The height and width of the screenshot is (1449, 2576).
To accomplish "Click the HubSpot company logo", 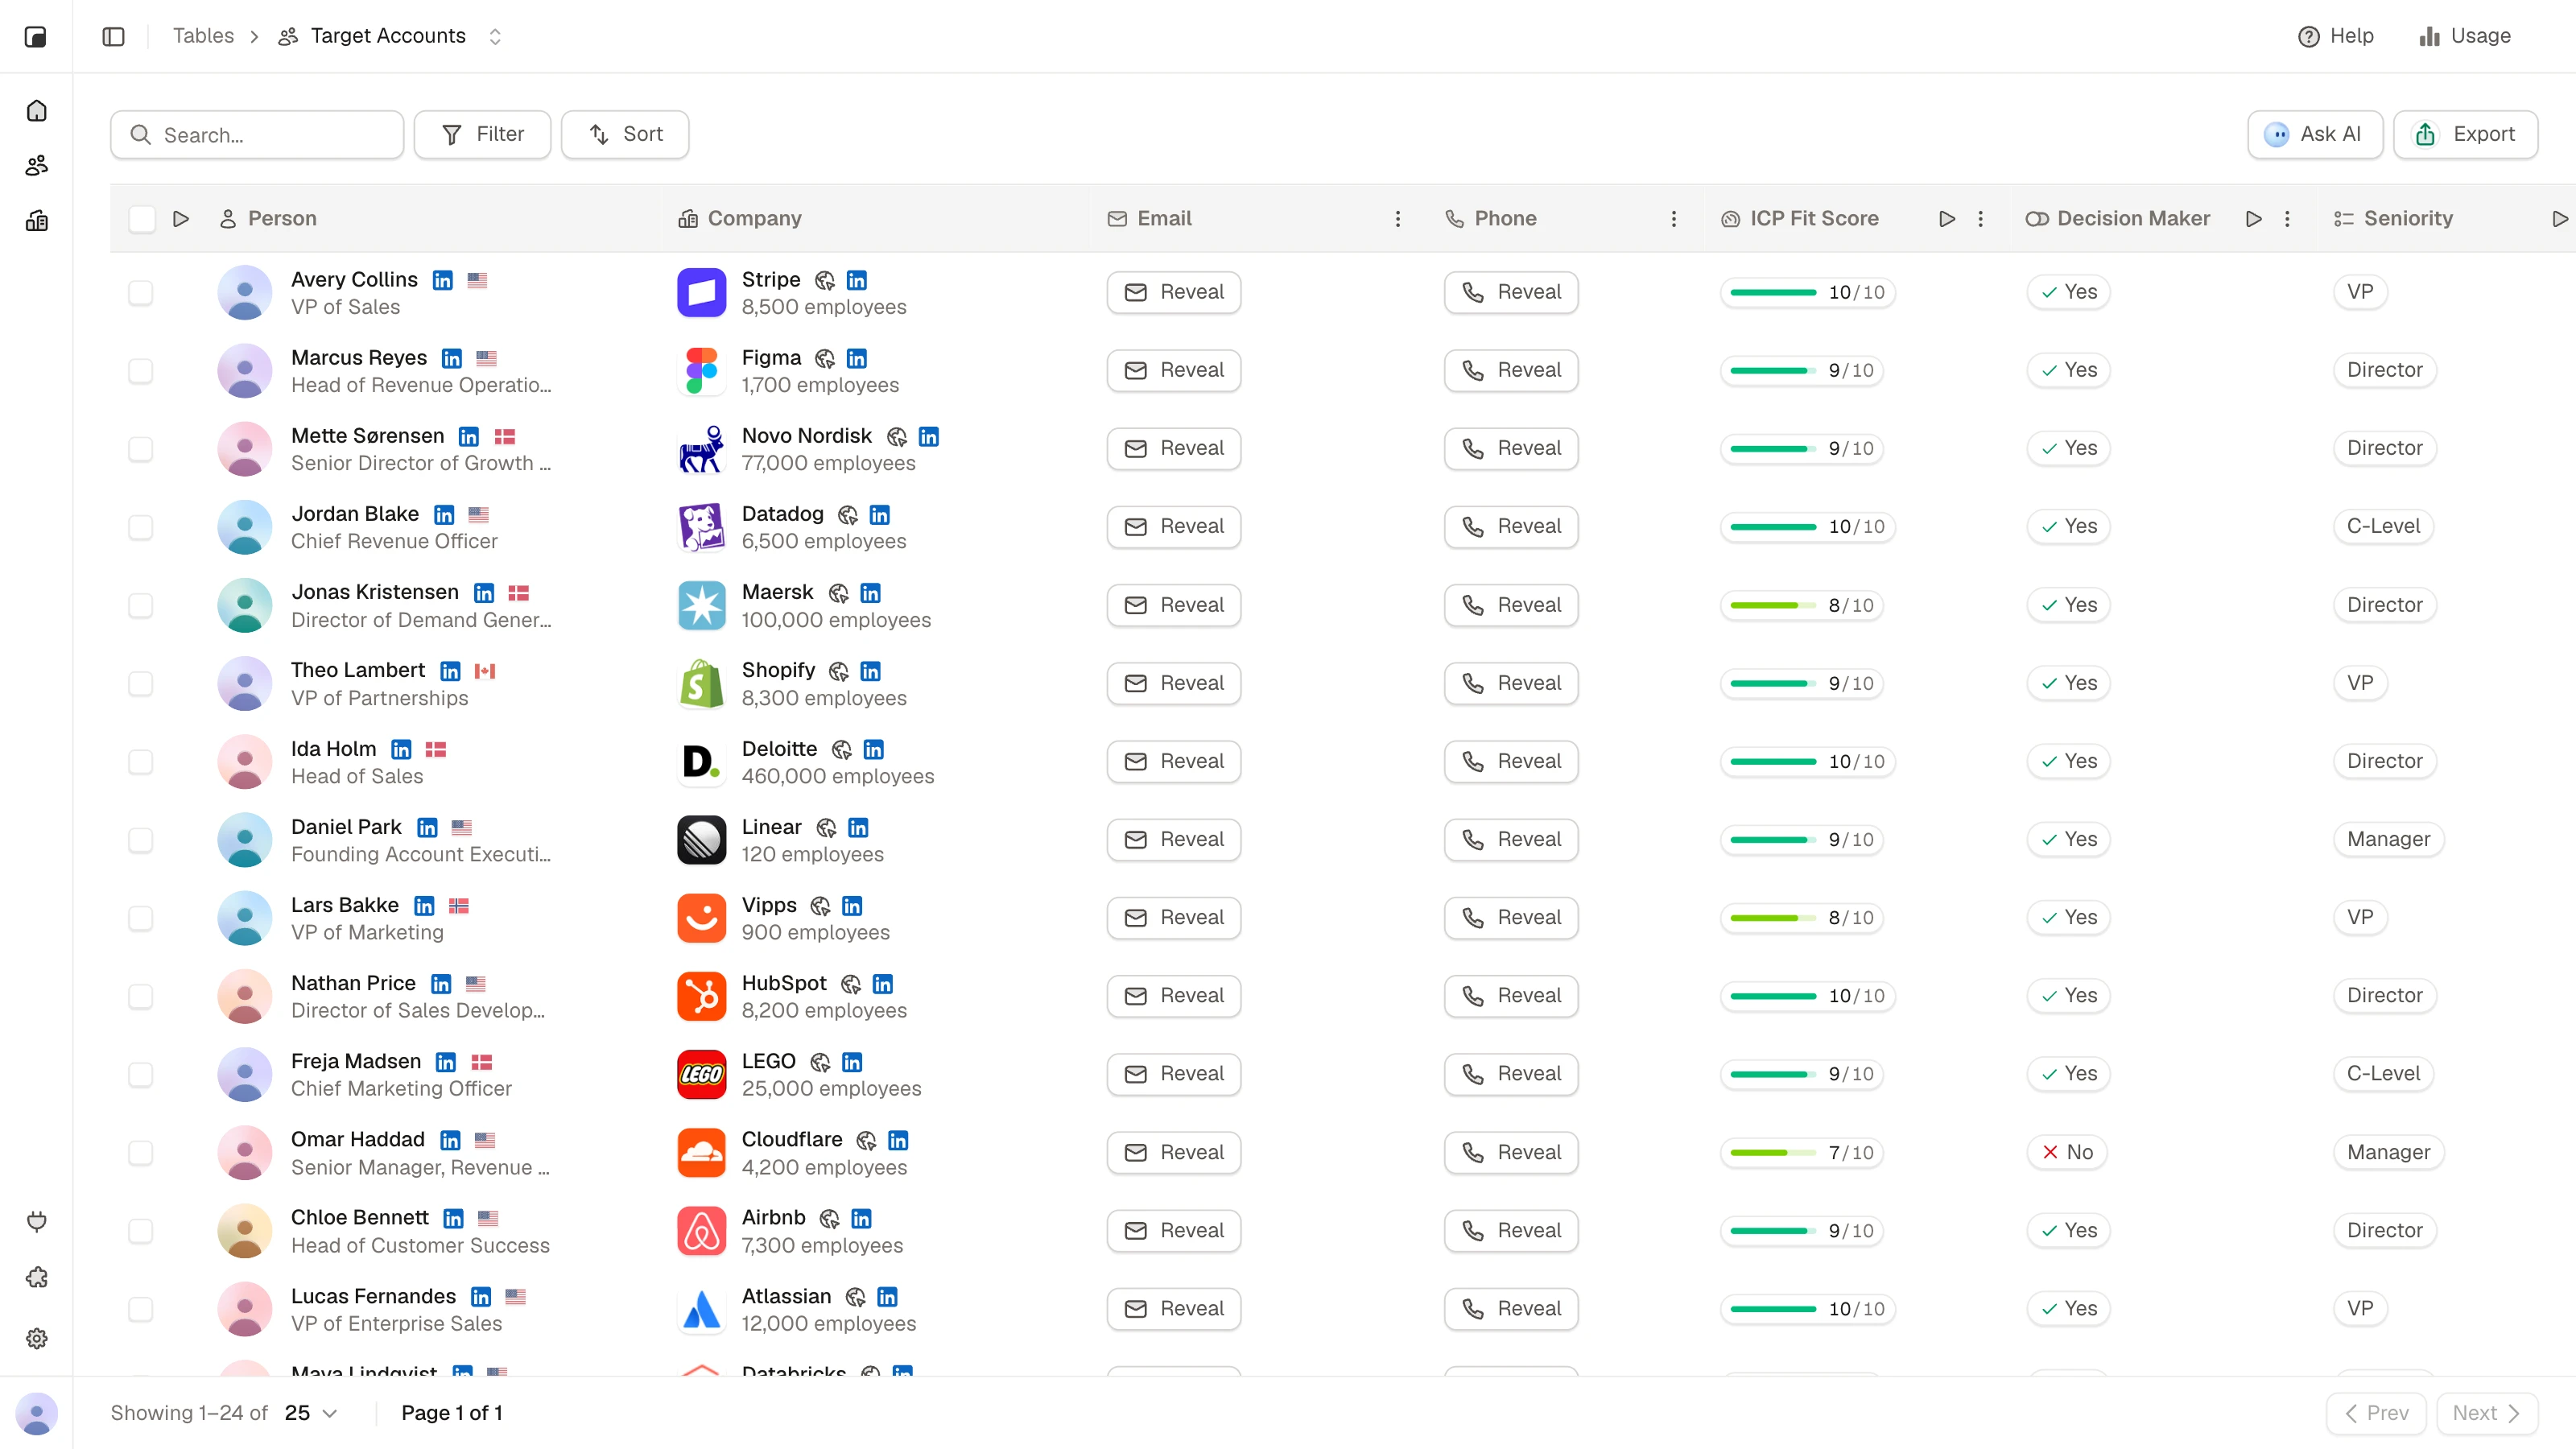I will click(701, 996).
